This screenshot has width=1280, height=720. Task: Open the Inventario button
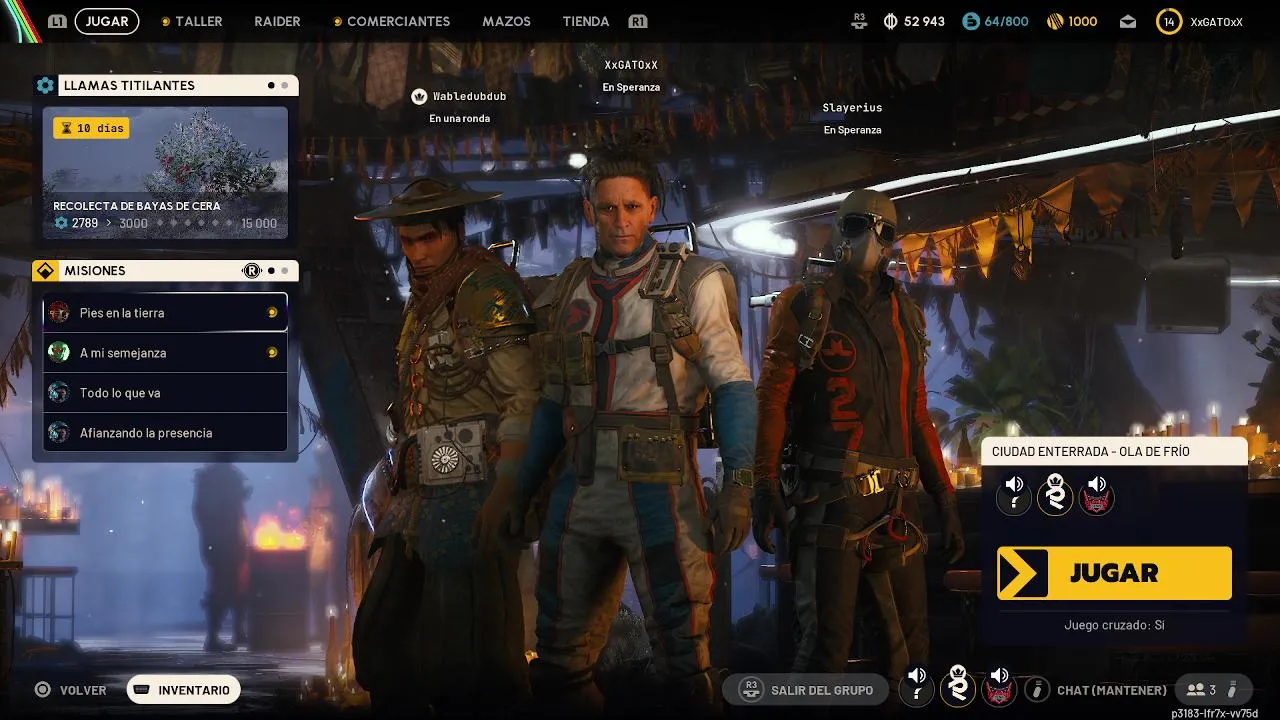coord(184,690)
